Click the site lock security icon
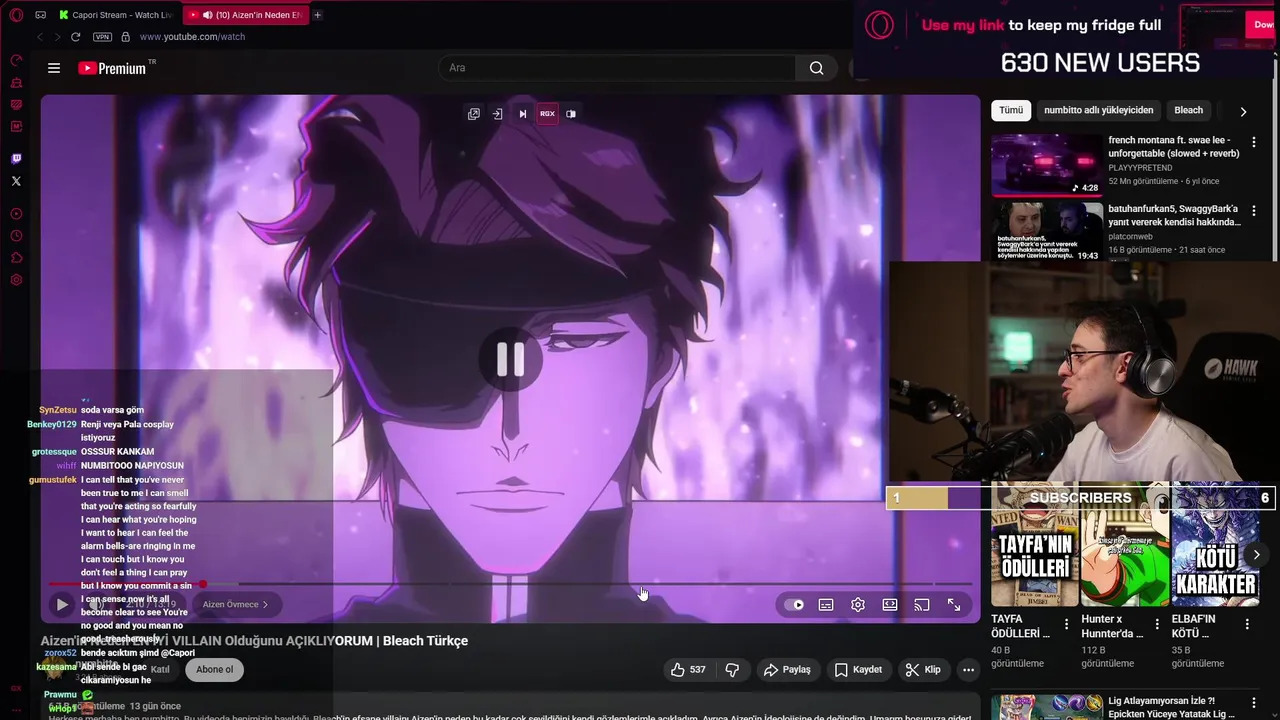 [x=125, y=37]
